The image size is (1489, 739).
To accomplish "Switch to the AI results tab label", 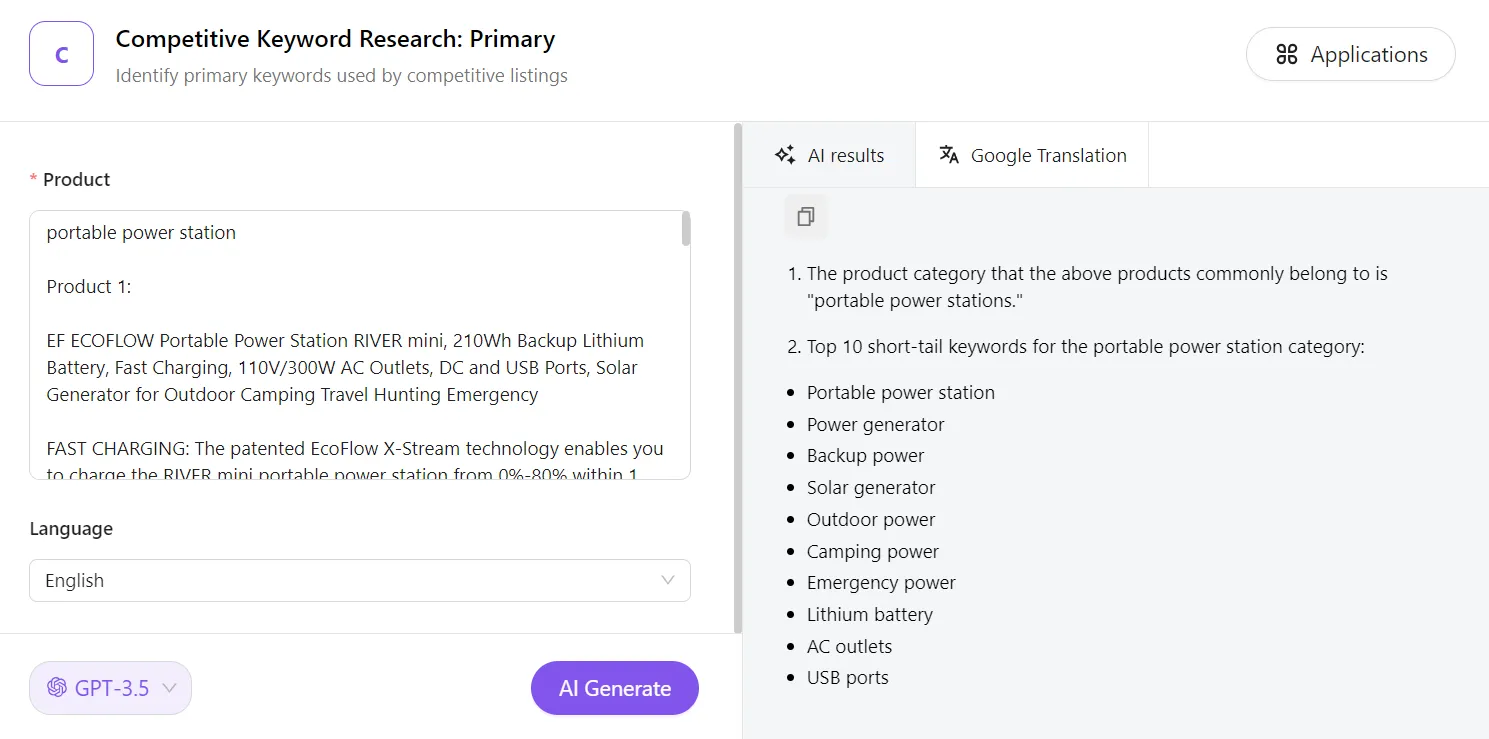I will coord(846,155).
